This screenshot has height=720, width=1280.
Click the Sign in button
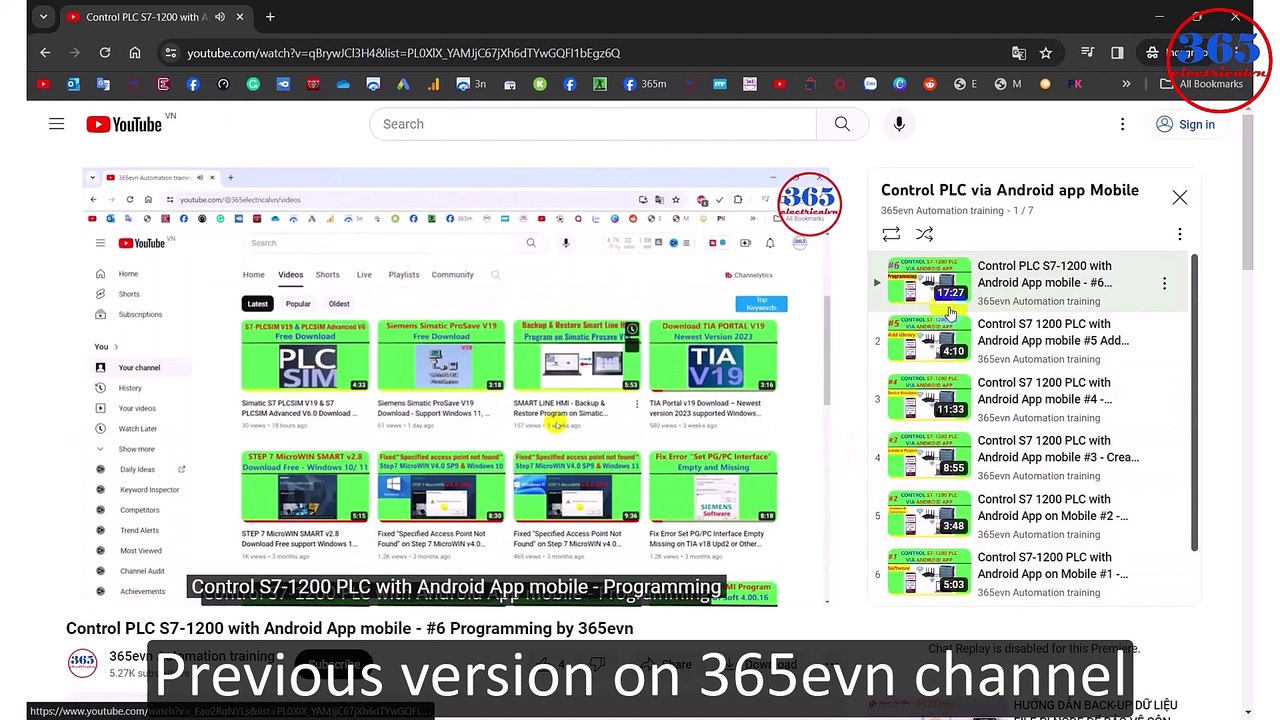click(1185, 124)
